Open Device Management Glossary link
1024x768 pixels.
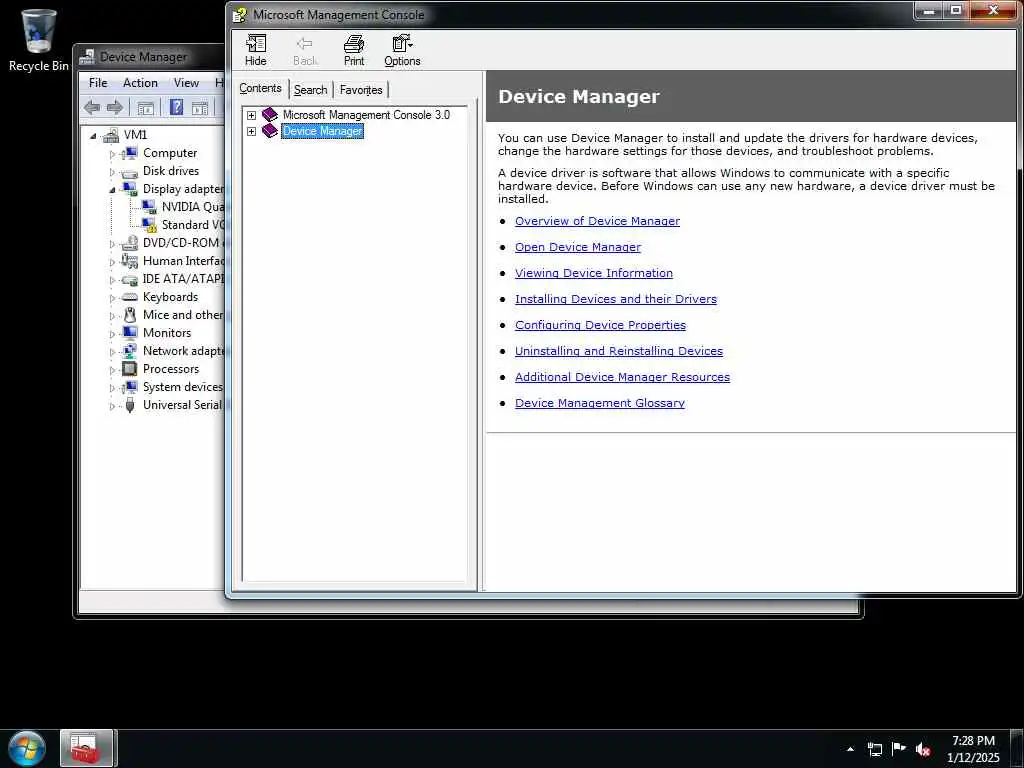[600, 404]
